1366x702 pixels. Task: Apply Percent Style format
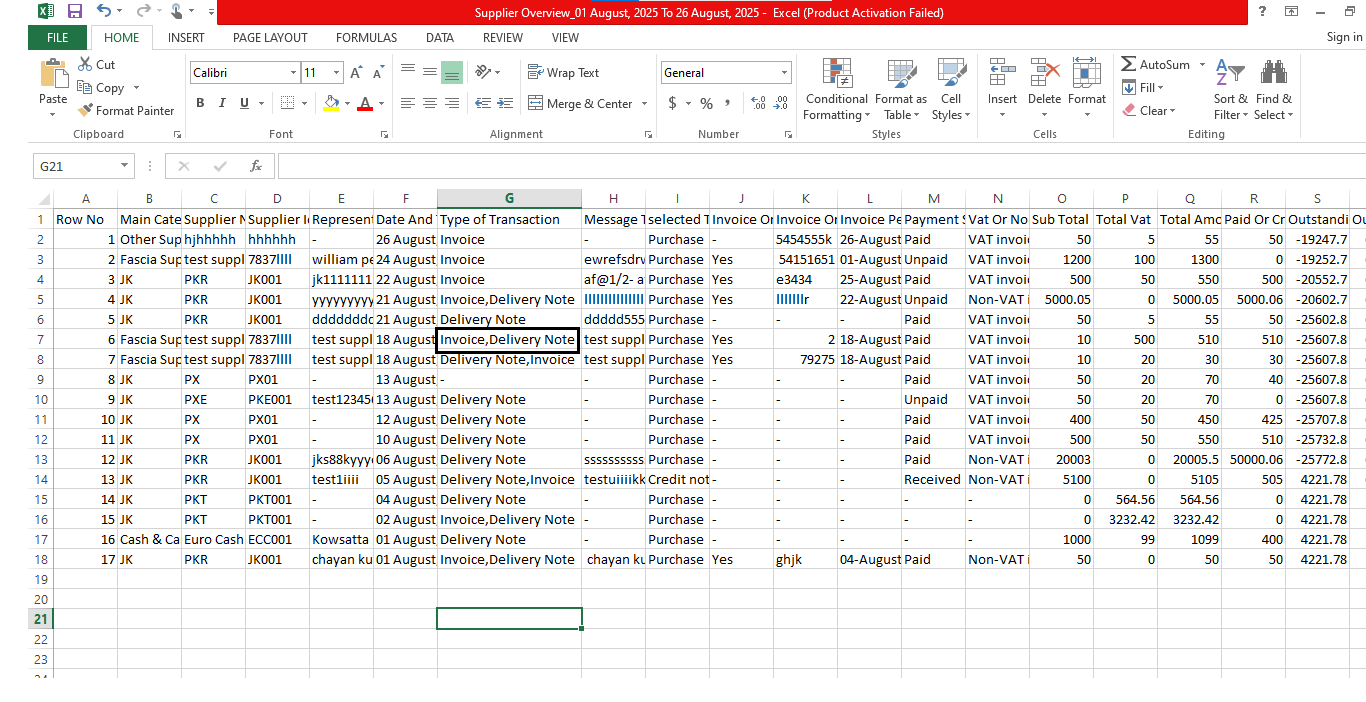[x=707, y=103]
